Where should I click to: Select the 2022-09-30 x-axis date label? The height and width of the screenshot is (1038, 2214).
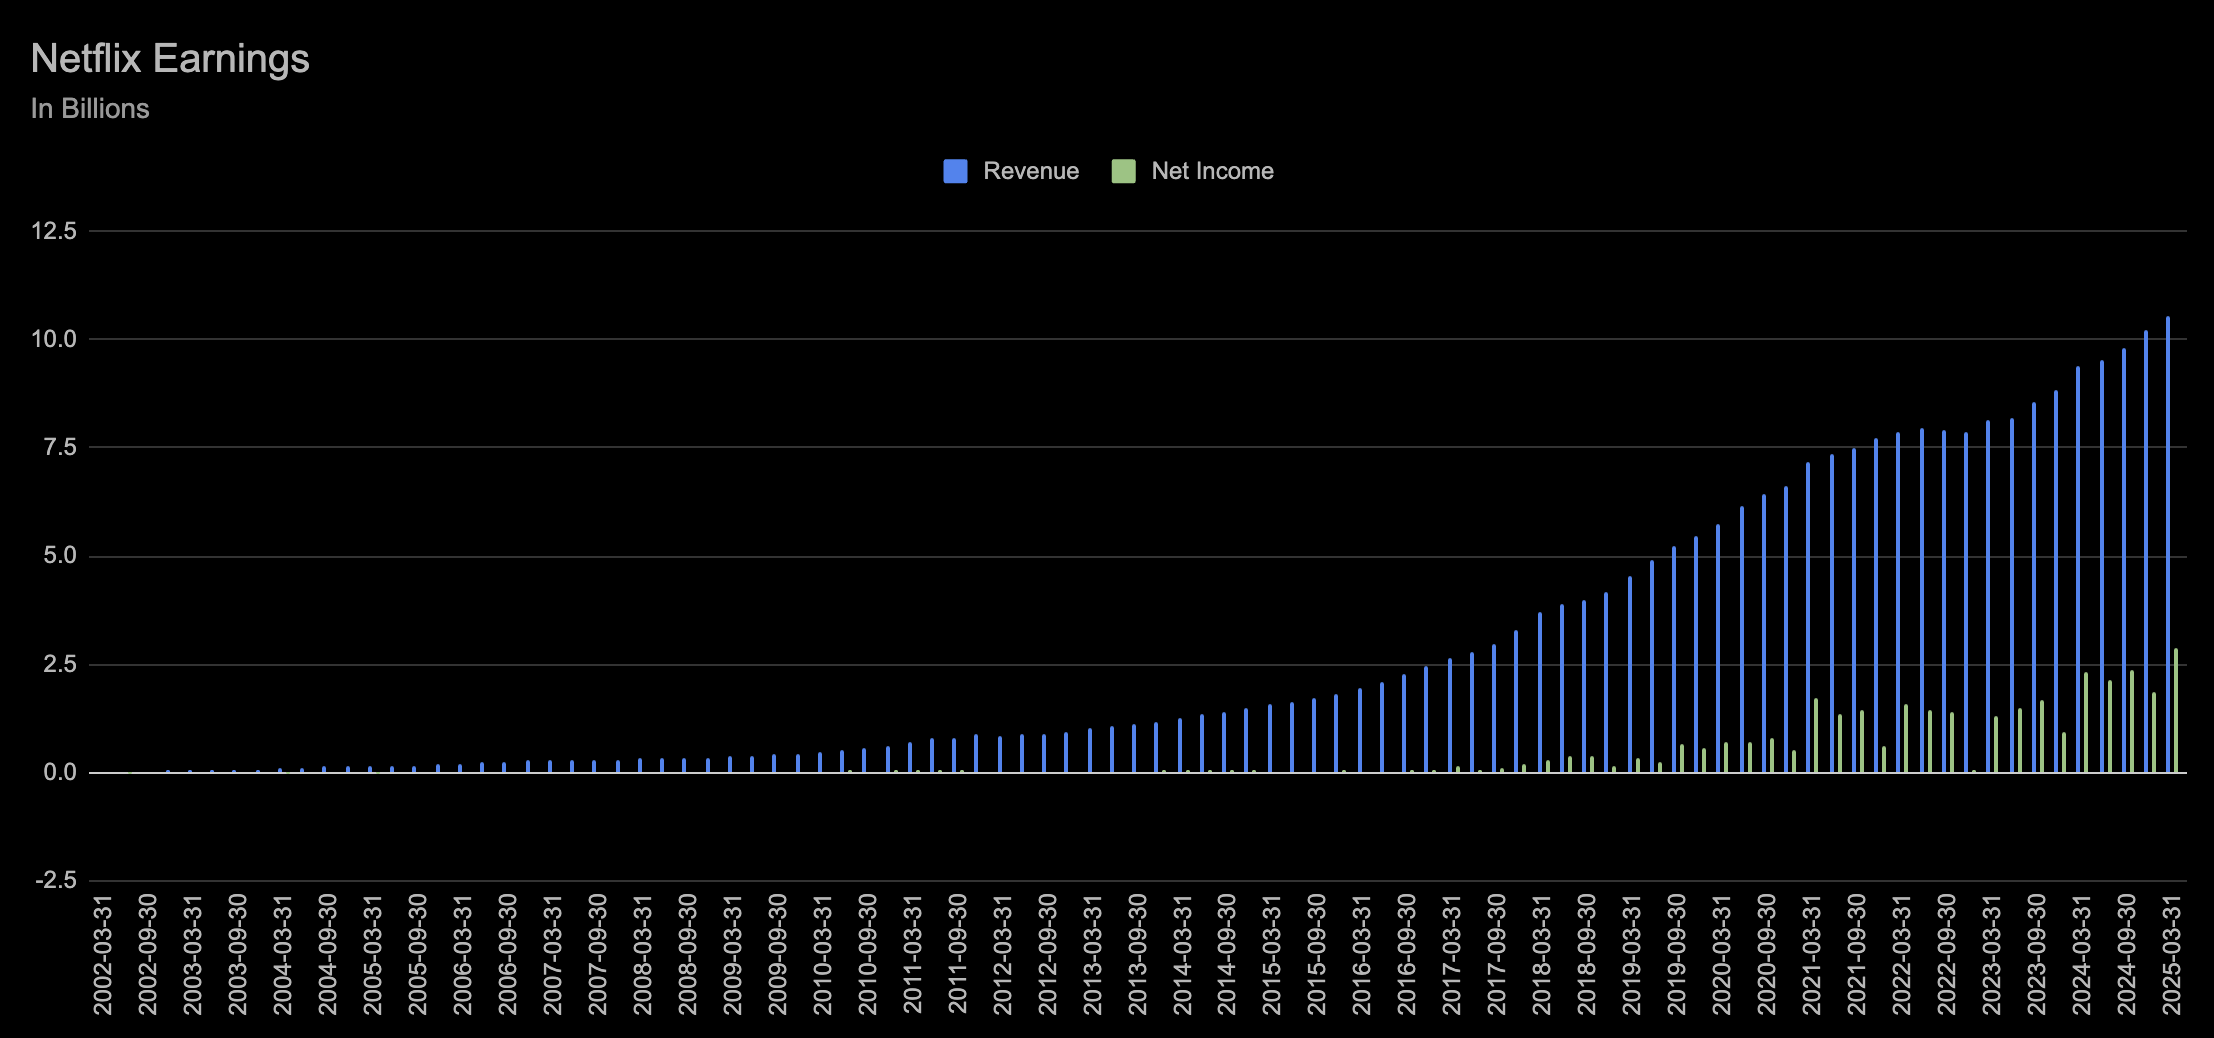pyautogui.click(x=1947, y=954)
